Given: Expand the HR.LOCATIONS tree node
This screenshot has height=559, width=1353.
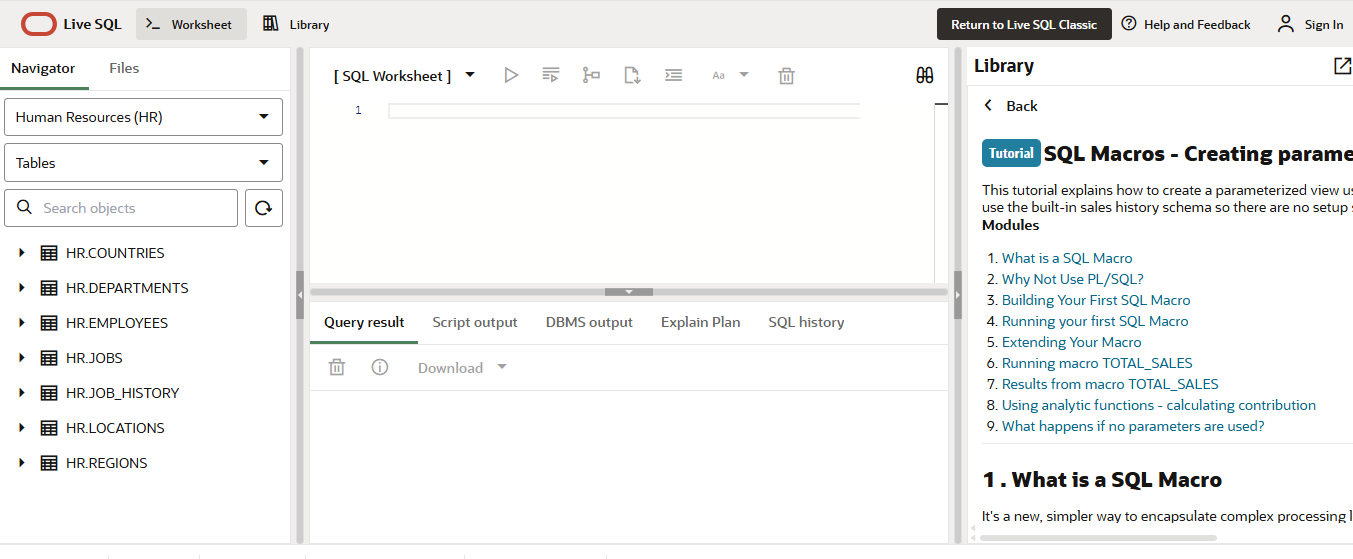Looking at the screenshot, I should [x=22, y=428].
